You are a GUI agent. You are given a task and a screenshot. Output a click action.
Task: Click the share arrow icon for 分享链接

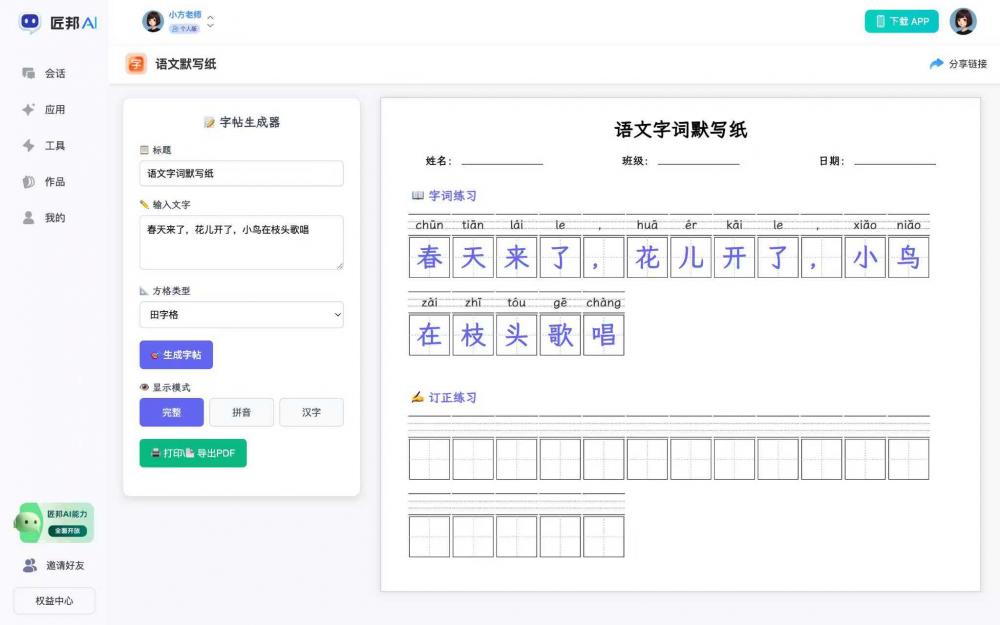click(936, 64)
